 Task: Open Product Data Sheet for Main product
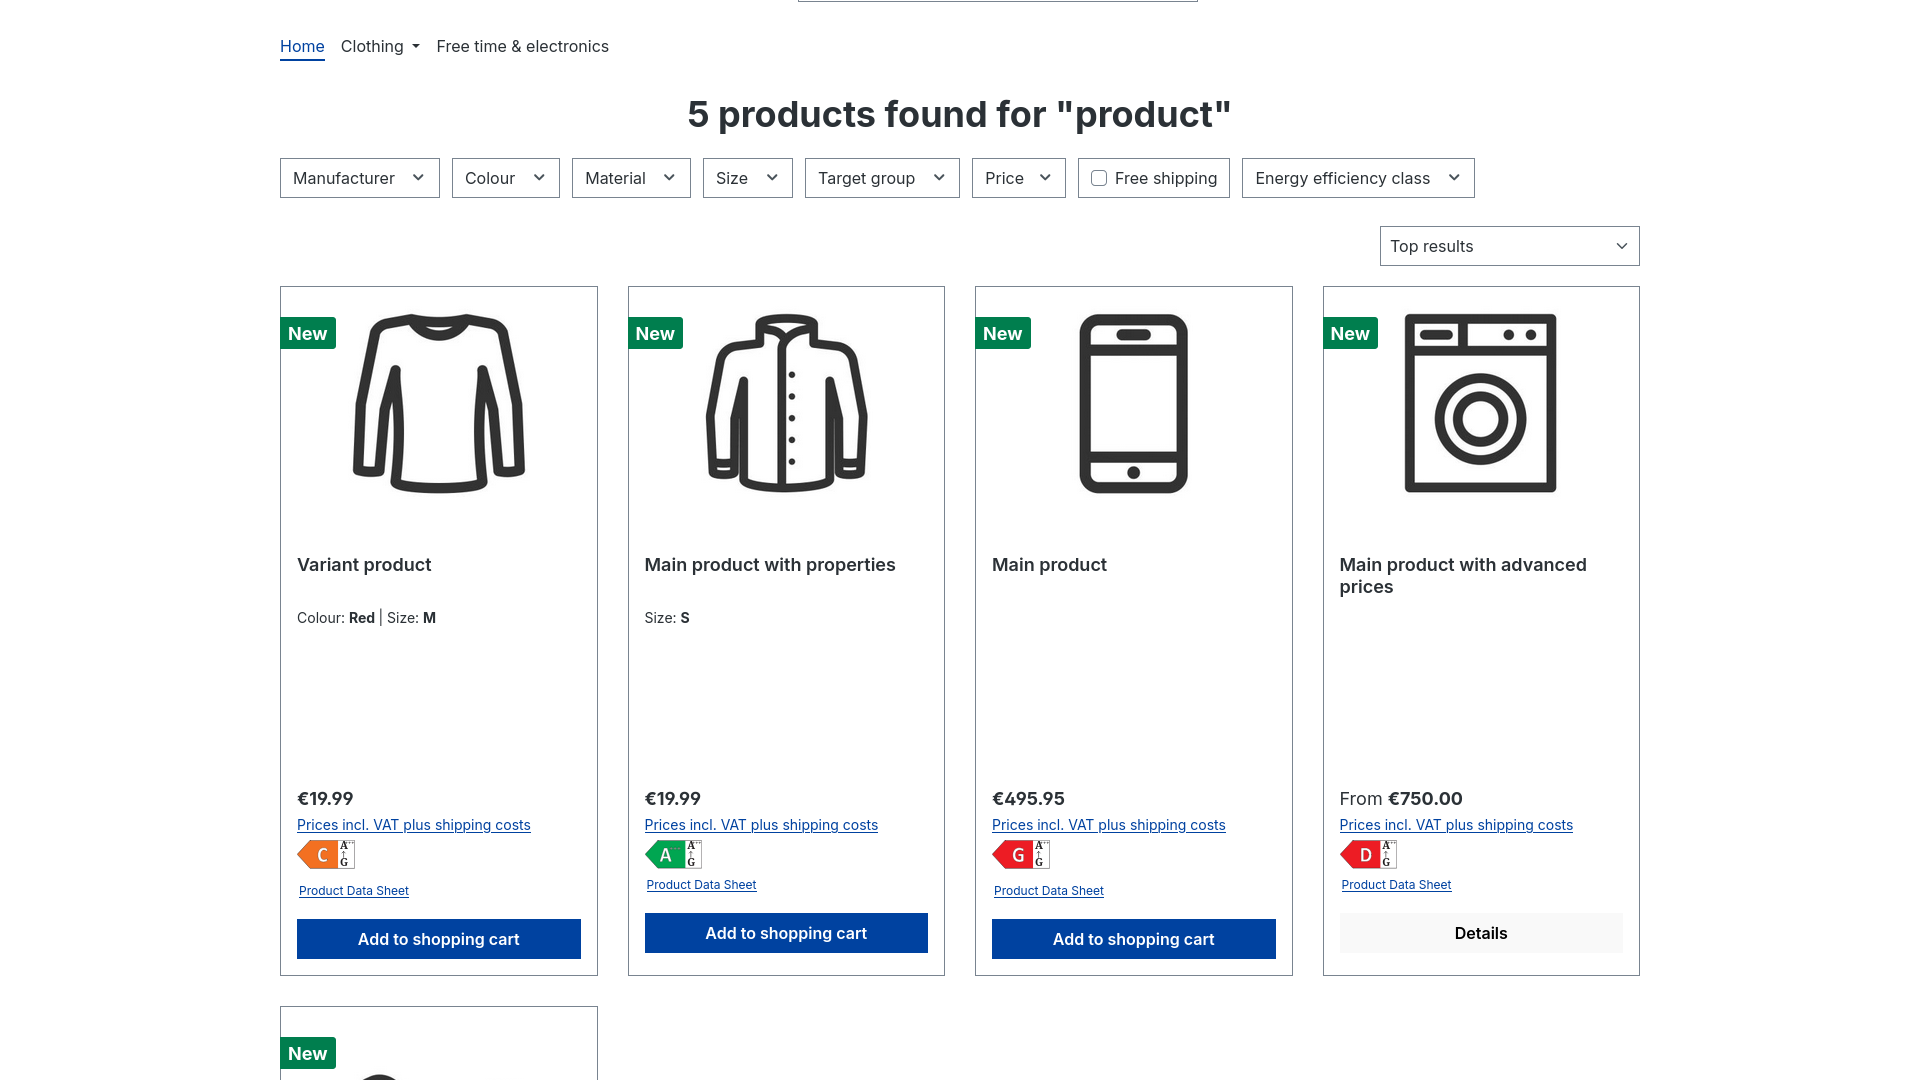click(x=1048, y=890)
